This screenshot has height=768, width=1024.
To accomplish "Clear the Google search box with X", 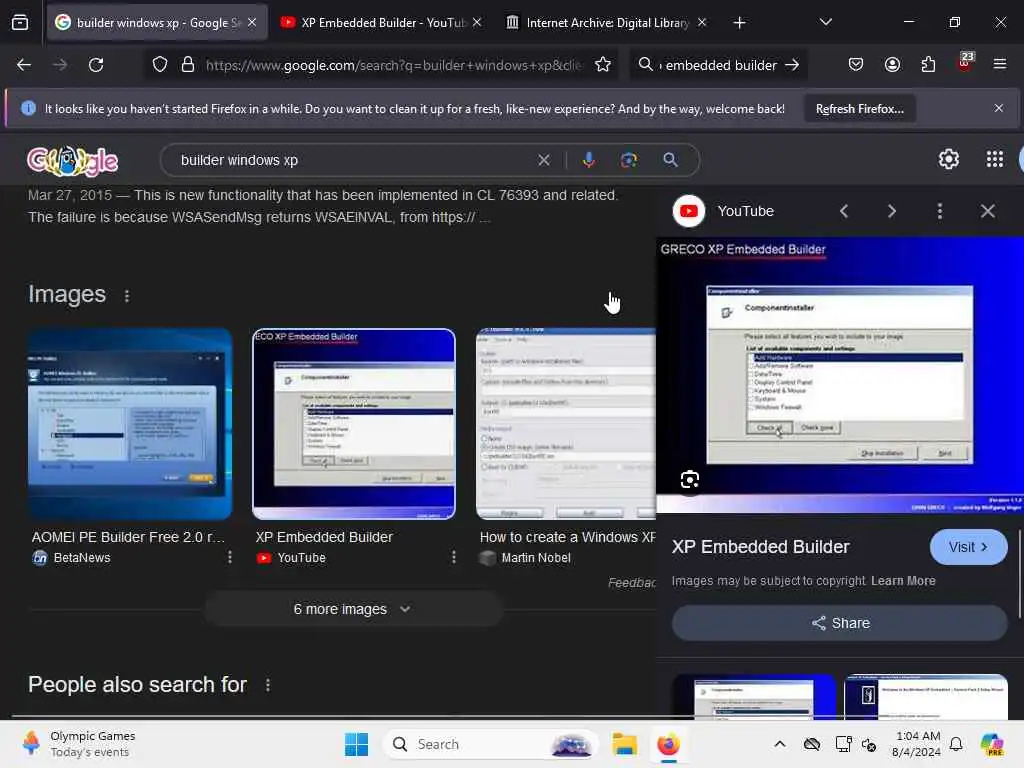I will click(x=543, y=160).
